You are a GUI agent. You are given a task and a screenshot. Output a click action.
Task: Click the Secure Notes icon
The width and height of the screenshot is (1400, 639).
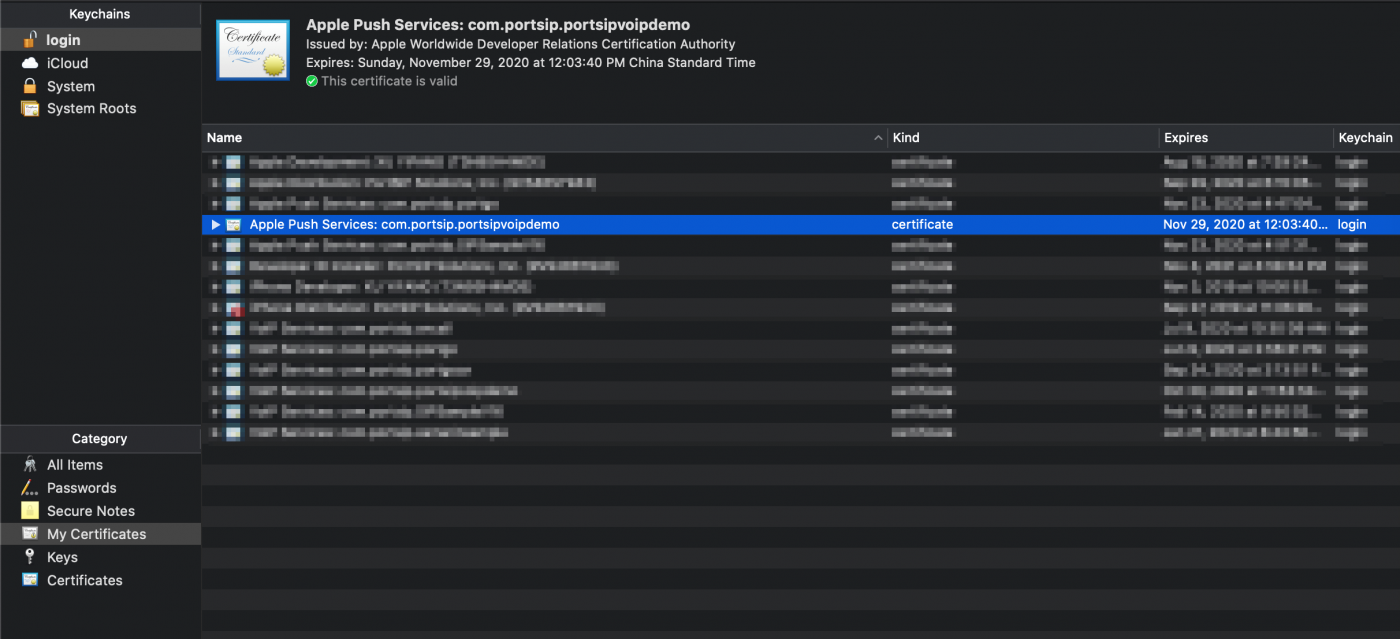point(30,511)
